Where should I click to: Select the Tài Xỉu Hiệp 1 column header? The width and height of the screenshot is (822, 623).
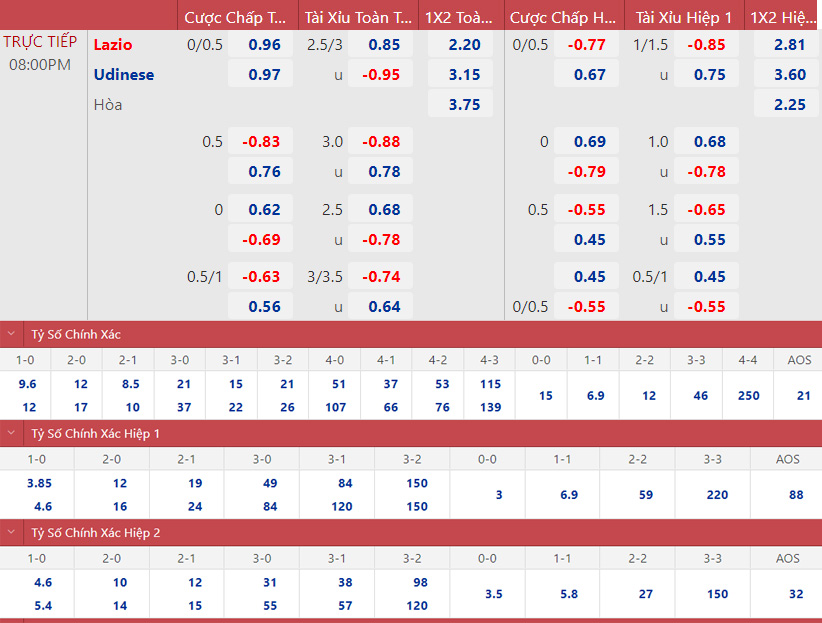point(684,17)
